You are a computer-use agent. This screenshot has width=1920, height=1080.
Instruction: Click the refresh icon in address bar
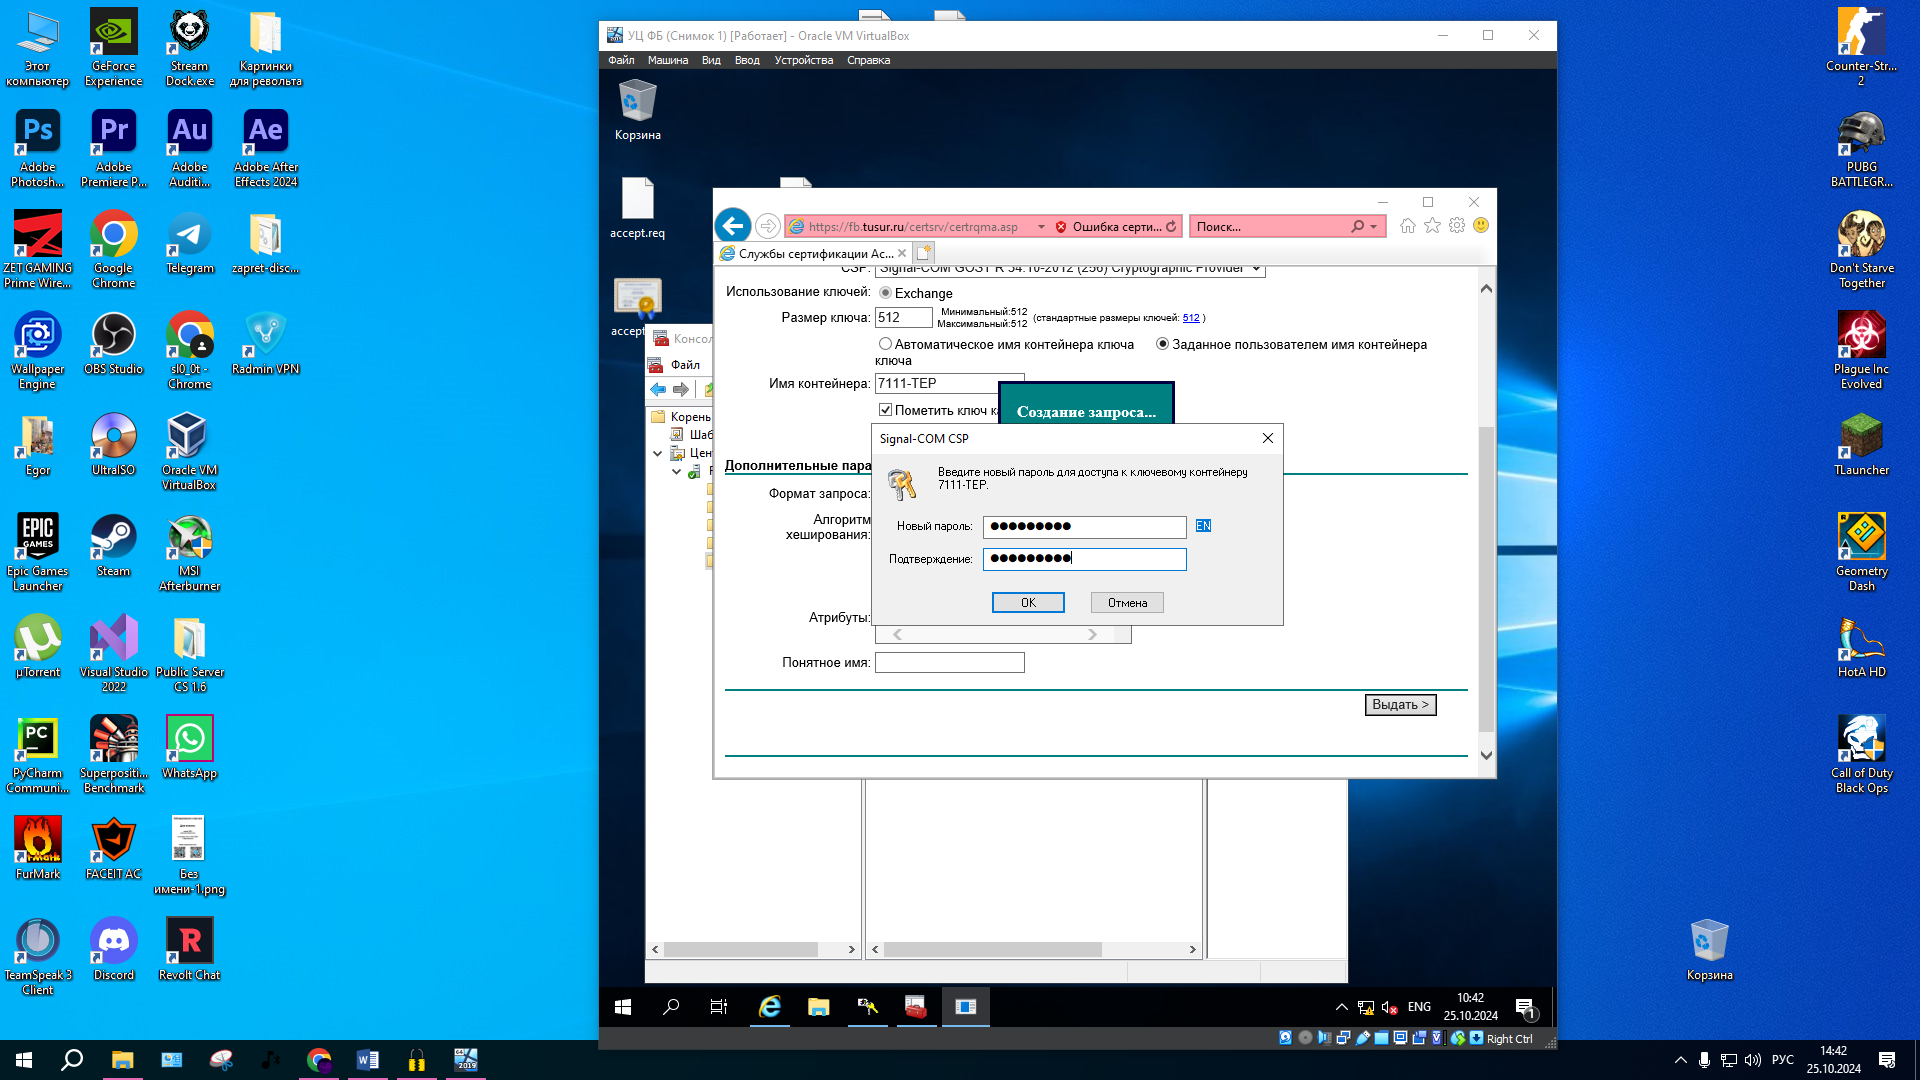(x=1171, y=227)
